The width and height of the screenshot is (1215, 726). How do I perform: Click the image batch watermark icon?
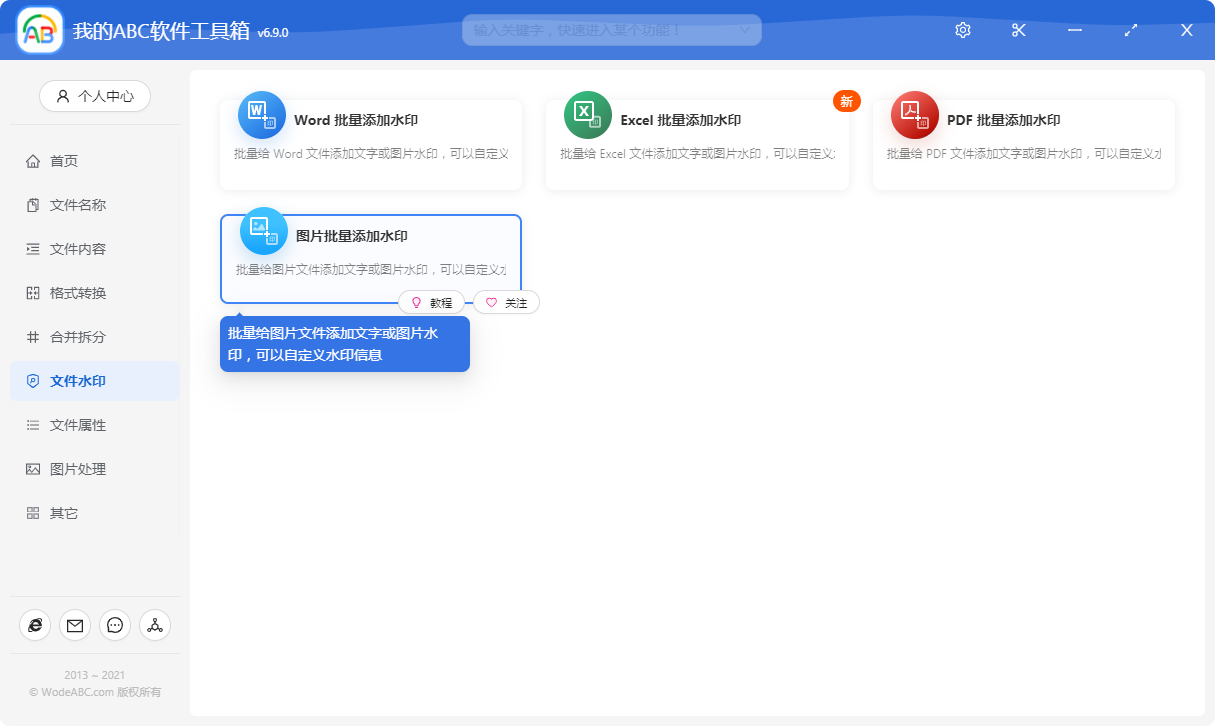[263, 231]
